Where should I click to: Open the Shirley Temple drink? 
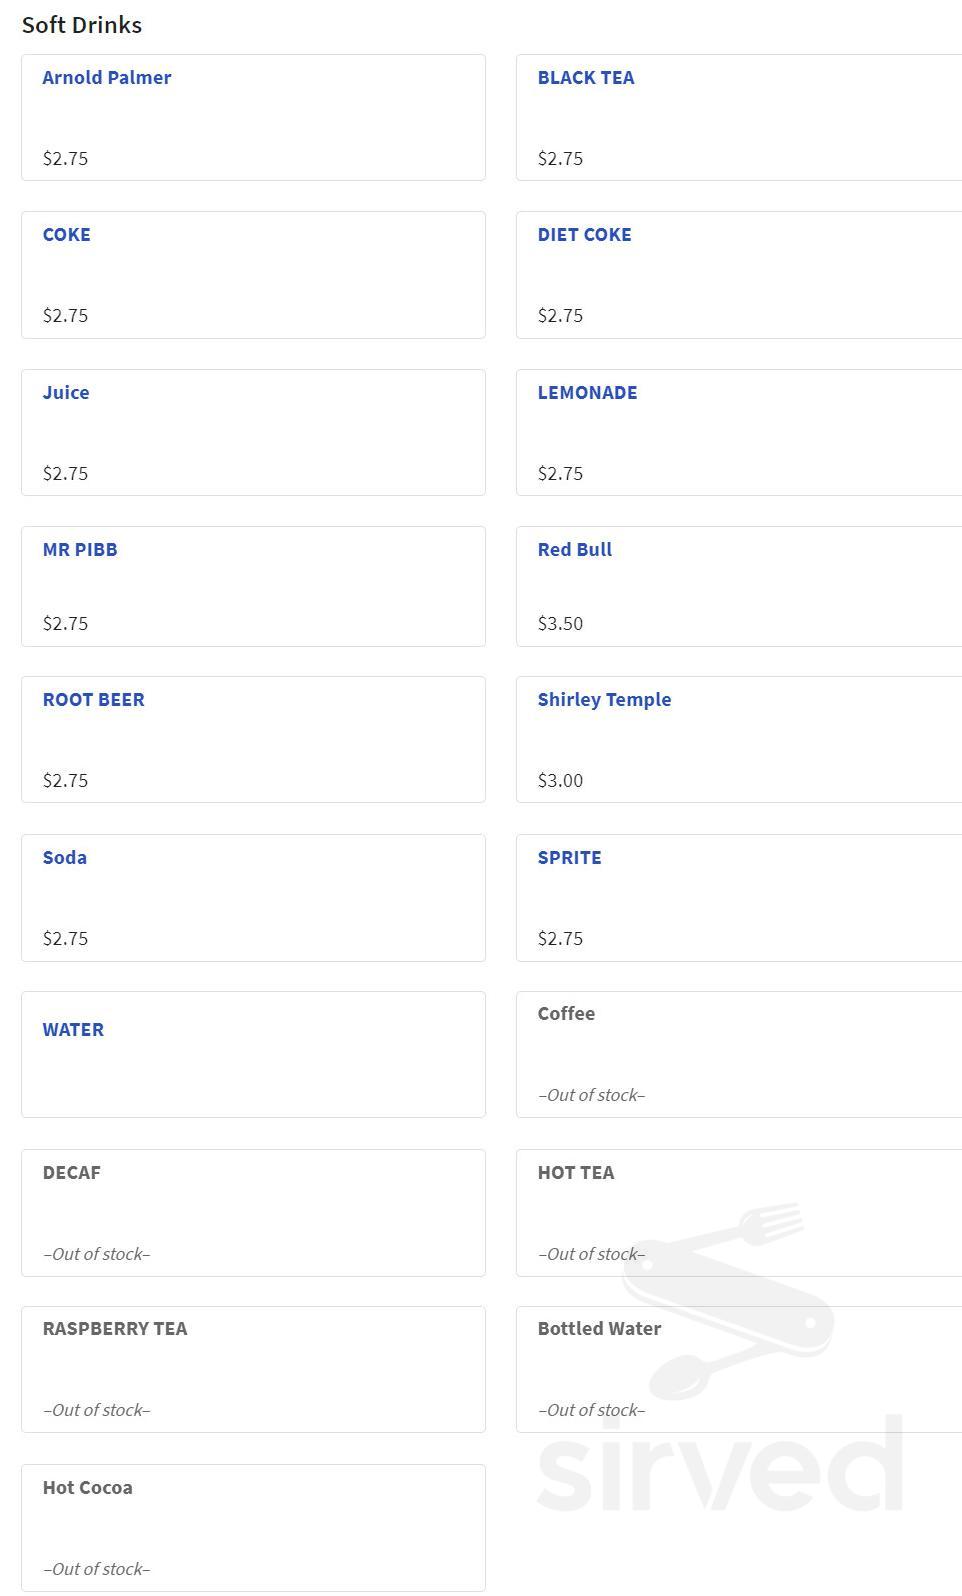[x=604, y=700]
